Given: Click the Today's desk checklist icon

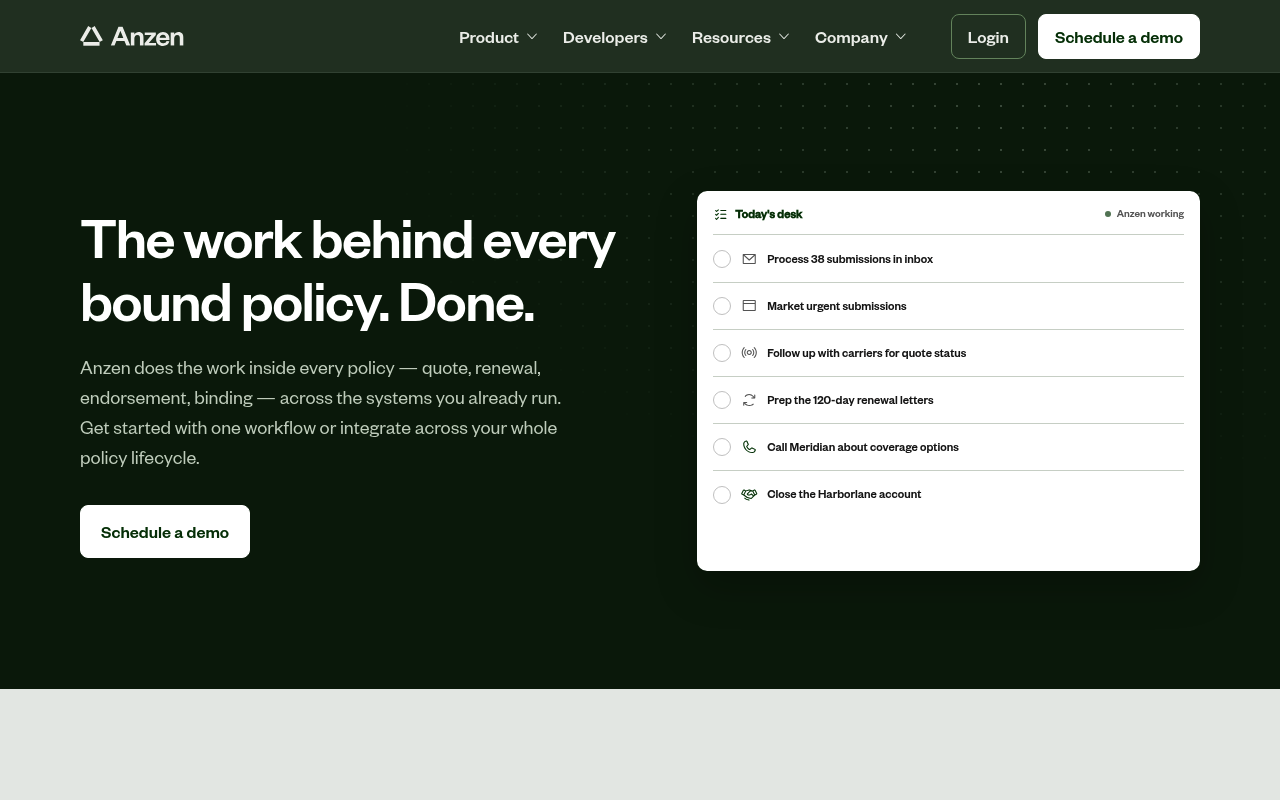Looking at the screenshot, I should click(x=721, y=214).
